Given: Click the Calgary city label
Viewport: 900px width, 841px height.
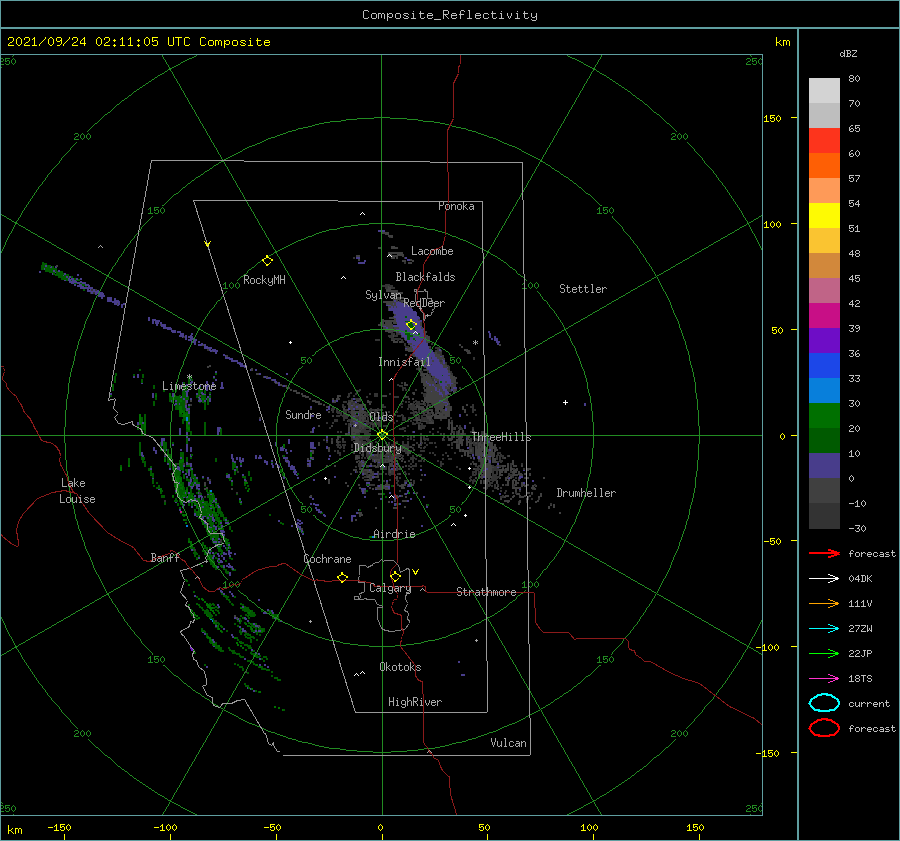Looking at the screenshot, I should pyautogui.click(x=390, y=588).
